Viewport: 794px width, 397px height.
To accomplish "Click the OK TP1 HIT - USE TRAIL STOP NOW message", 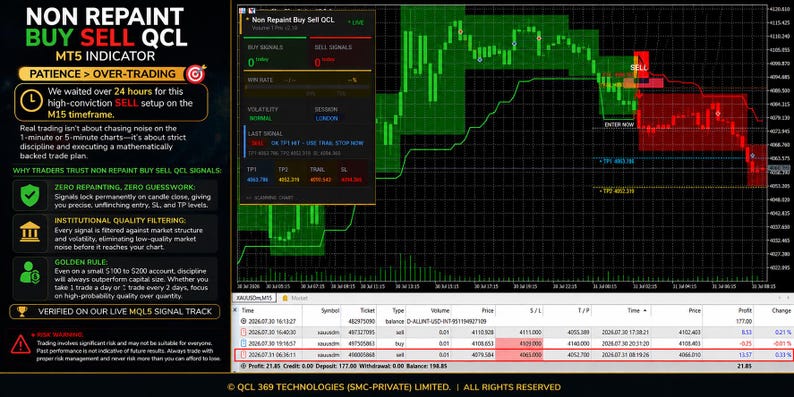I will tap(317, 143).
